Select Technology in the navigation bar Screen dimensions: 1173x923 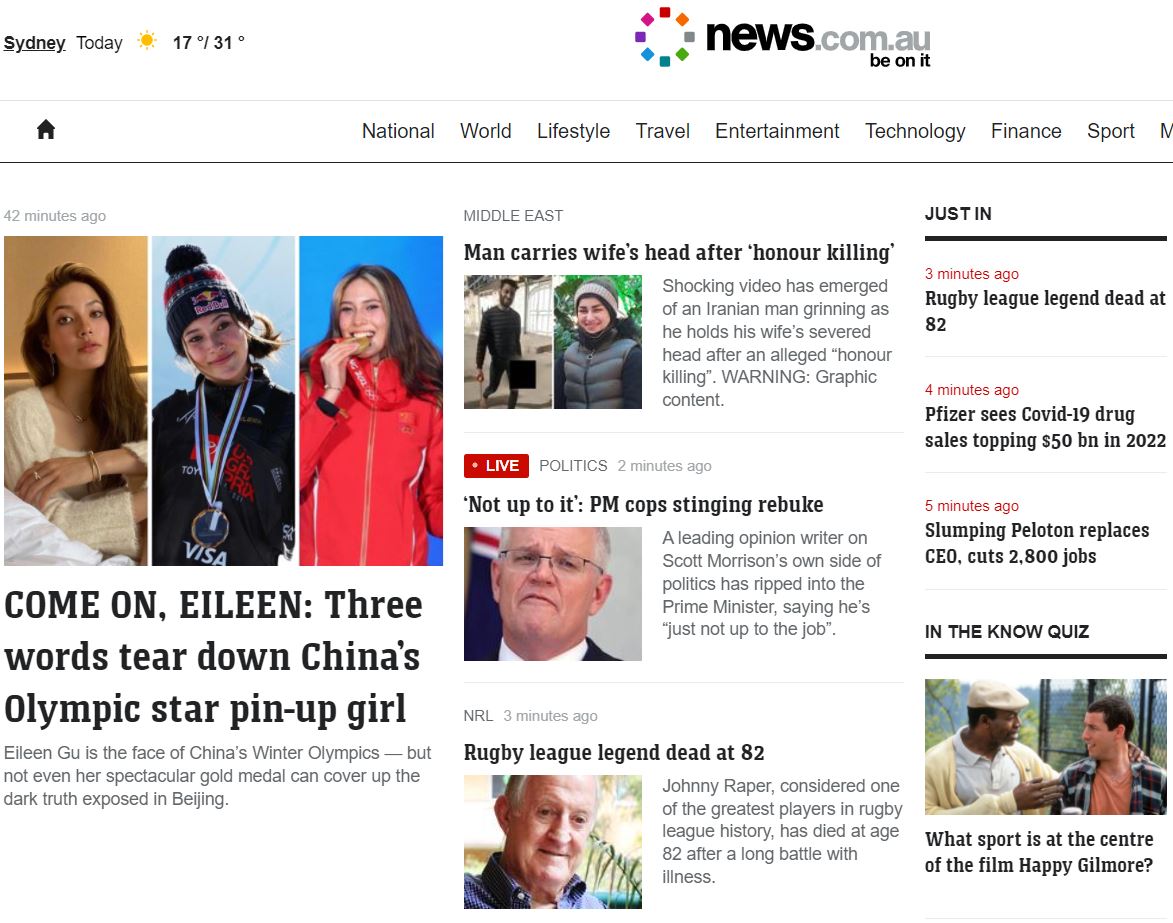(915, 131)
